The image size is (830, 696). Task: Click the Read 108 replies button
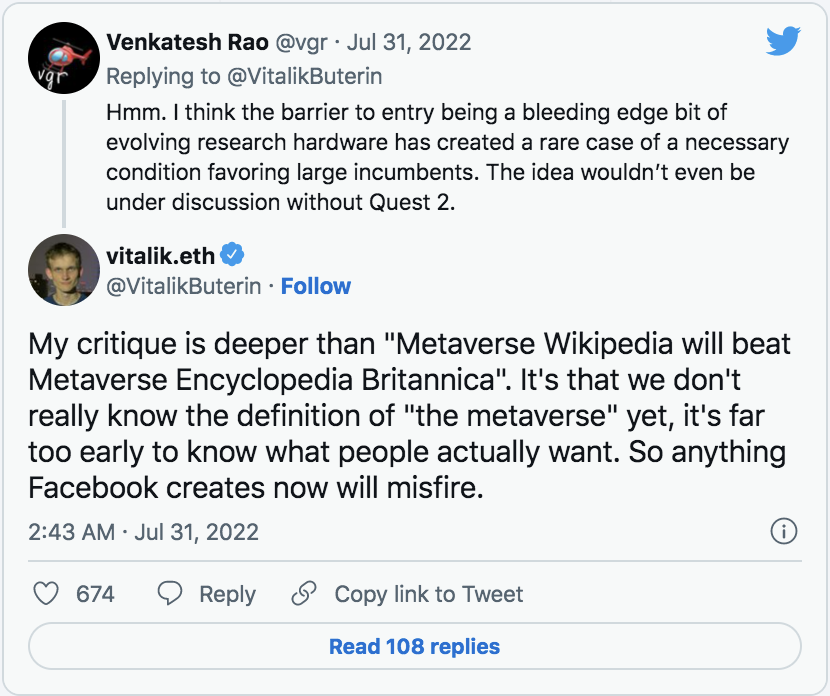[414, 647]
